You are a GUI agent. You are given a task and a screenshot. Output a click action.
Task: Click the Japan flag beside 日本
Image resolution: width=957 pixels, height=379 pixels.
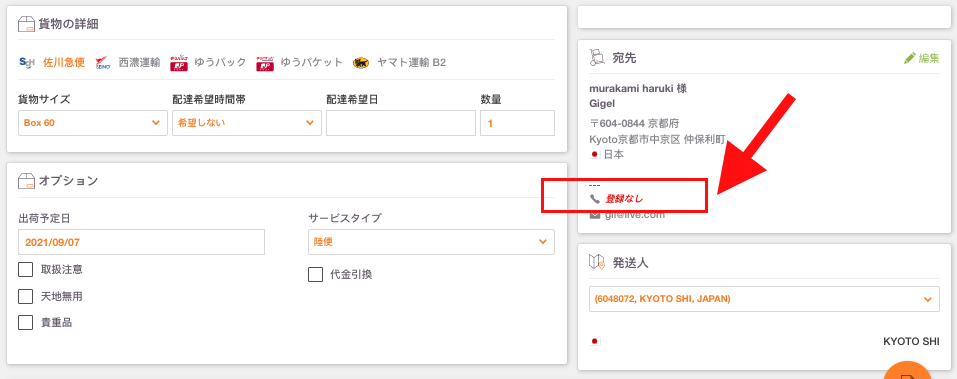click(x=595, y=154)
